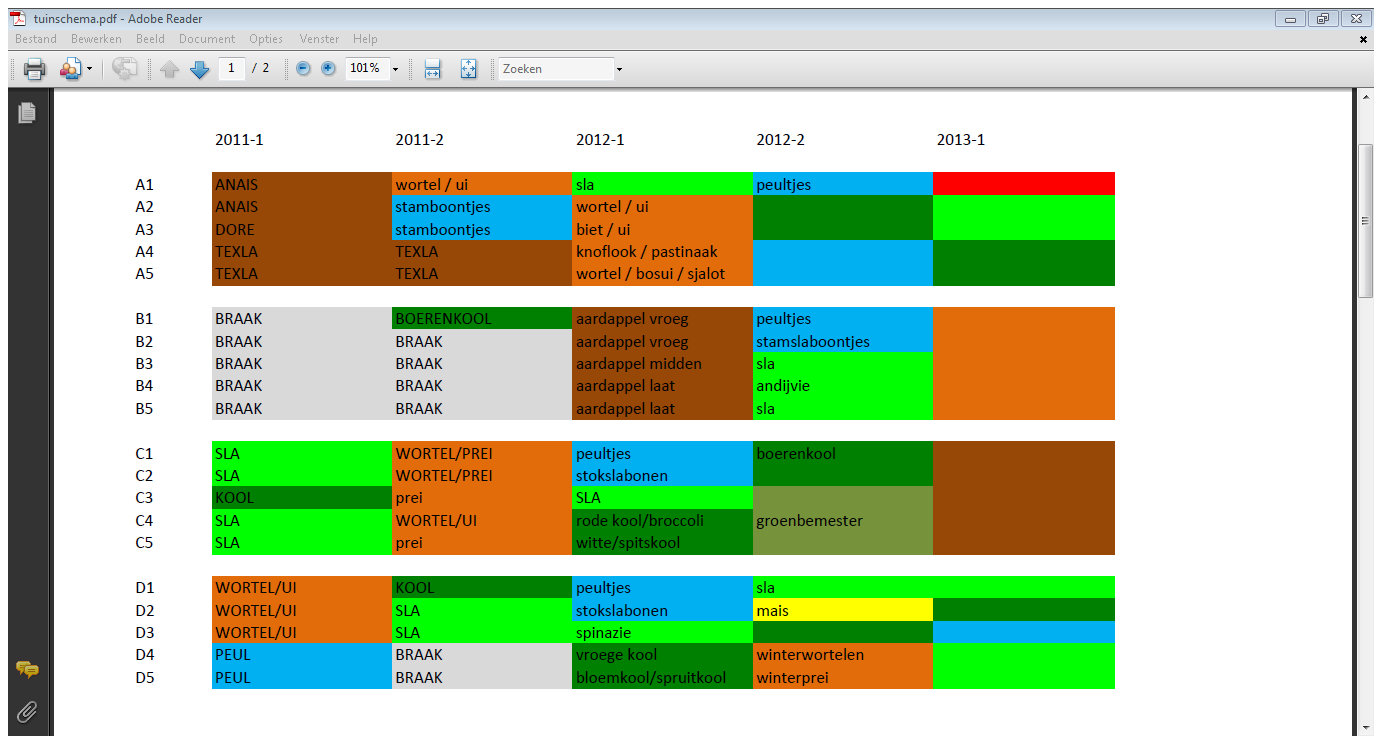The width and height of the screenshot is (1382, 744).
Task: Click the page number input field
Action: pos(232,69)
